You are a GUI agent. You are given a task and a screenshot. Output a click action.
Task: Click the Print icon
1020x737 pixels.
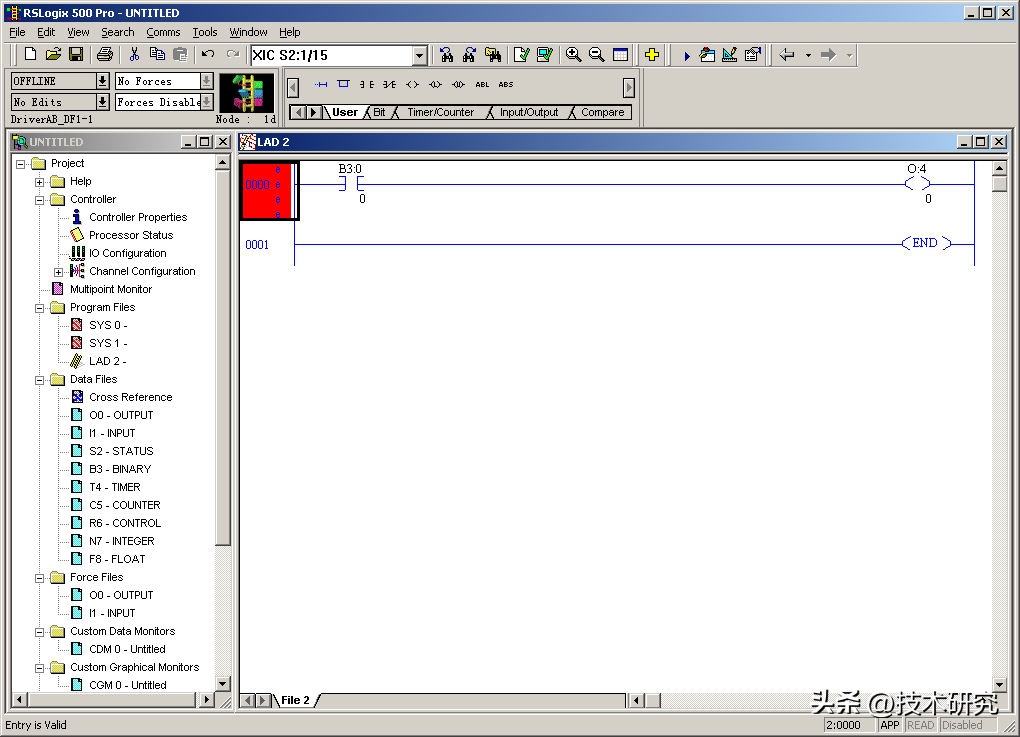[x=105, y=55]
